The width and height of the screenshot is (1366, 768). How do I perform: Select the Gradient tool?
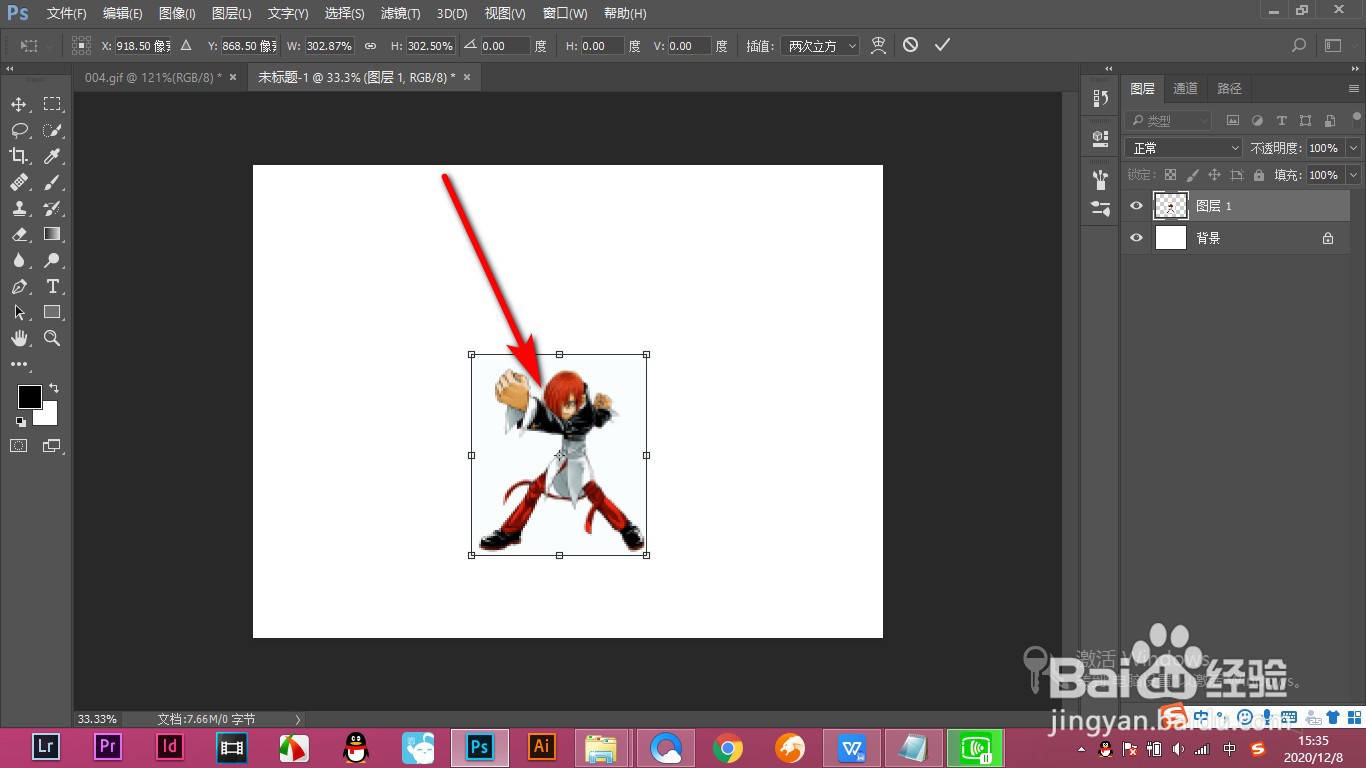pos(52,234)
